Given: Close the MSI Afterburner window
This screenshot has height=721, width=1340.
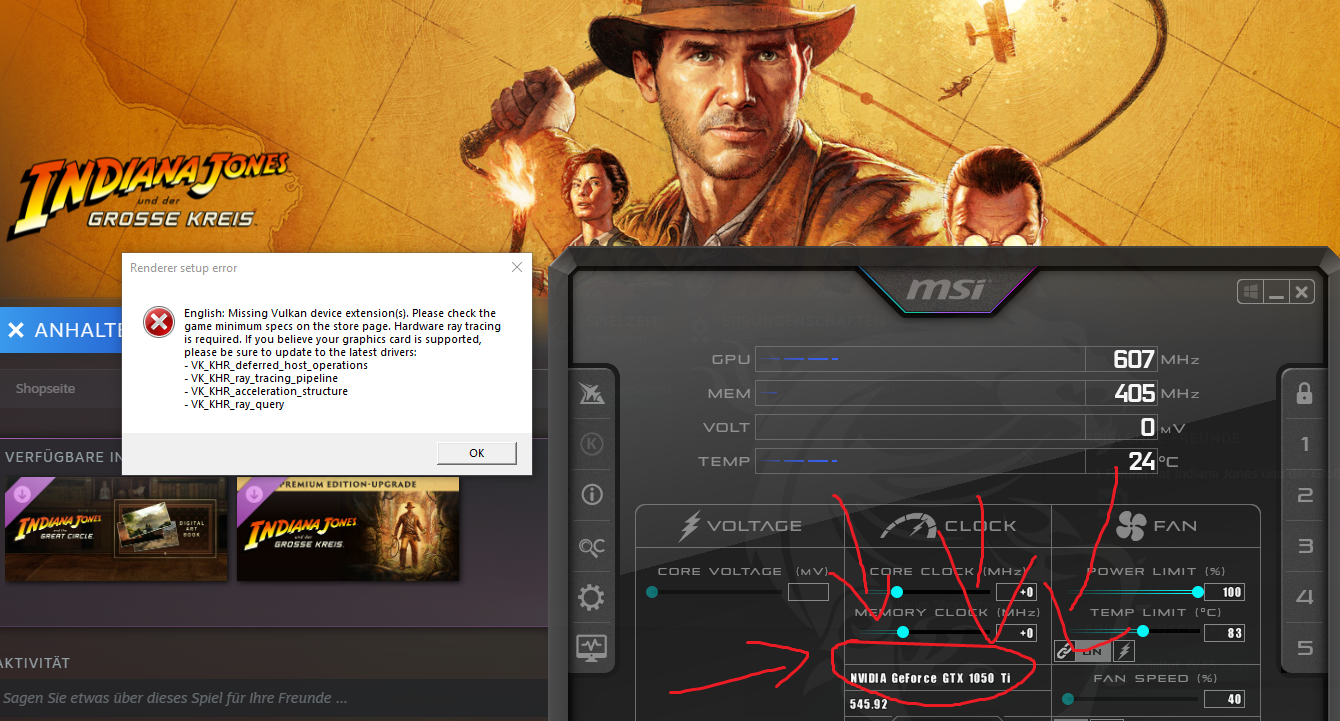Looking at the screenshot, I should pyautogui.click(x=1301, y=292).
